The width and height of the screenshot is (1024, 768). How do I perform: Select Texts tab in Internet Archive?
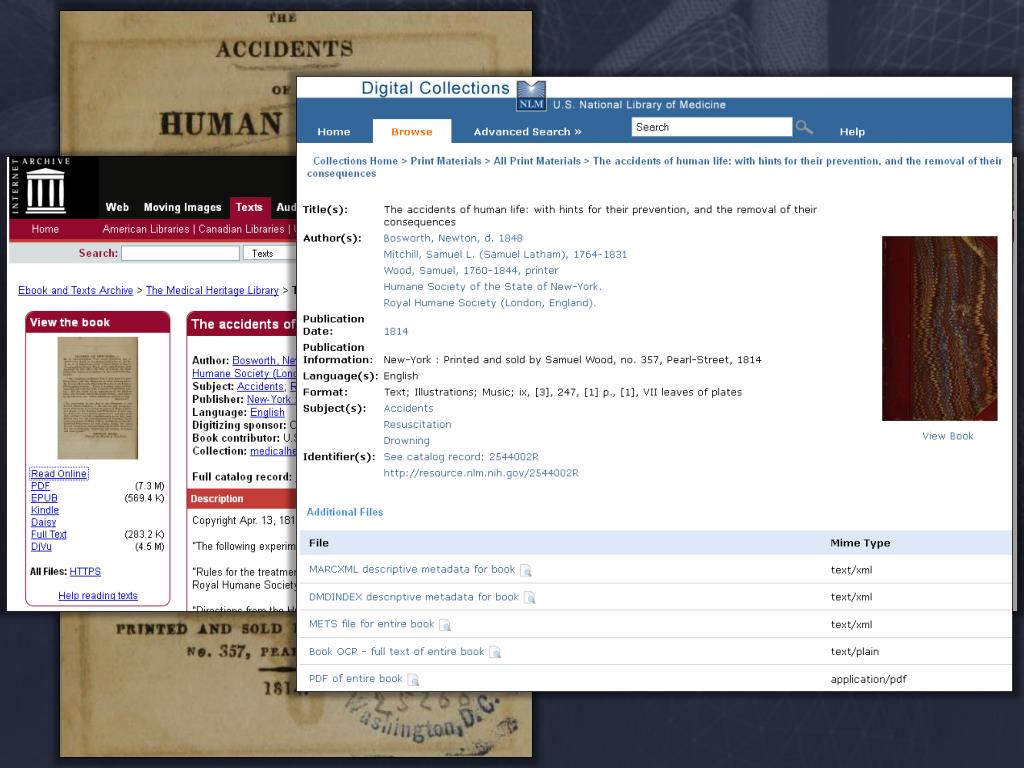(249, 207)
